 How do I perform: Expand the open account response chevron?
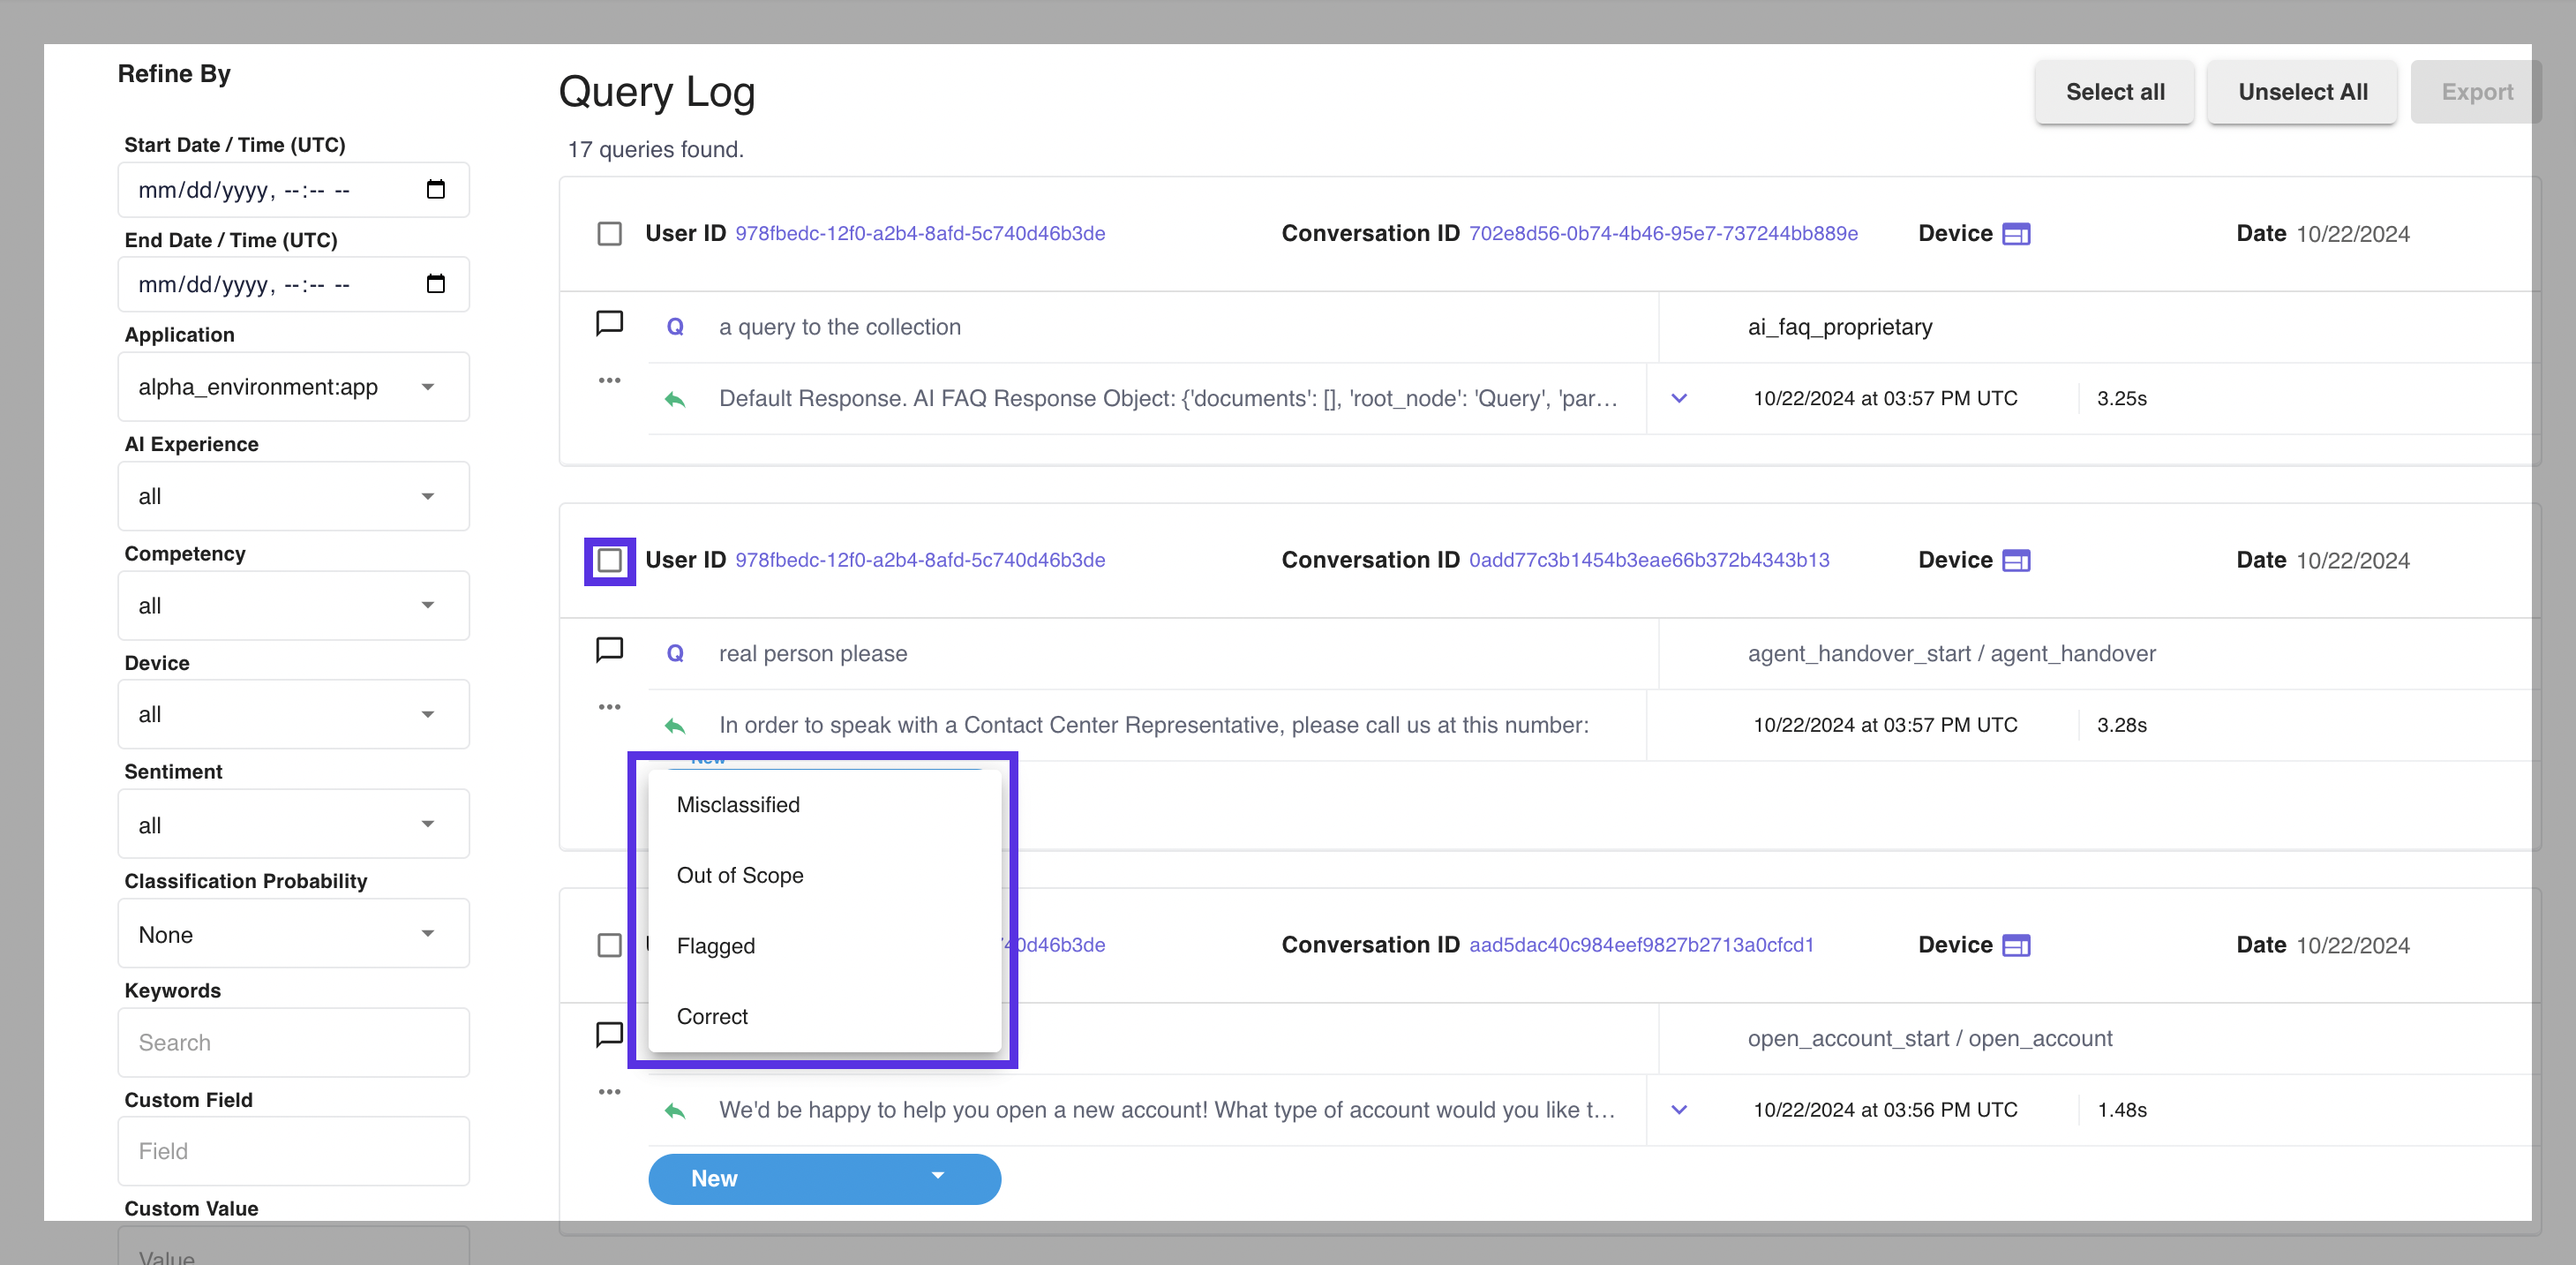1679,1110
